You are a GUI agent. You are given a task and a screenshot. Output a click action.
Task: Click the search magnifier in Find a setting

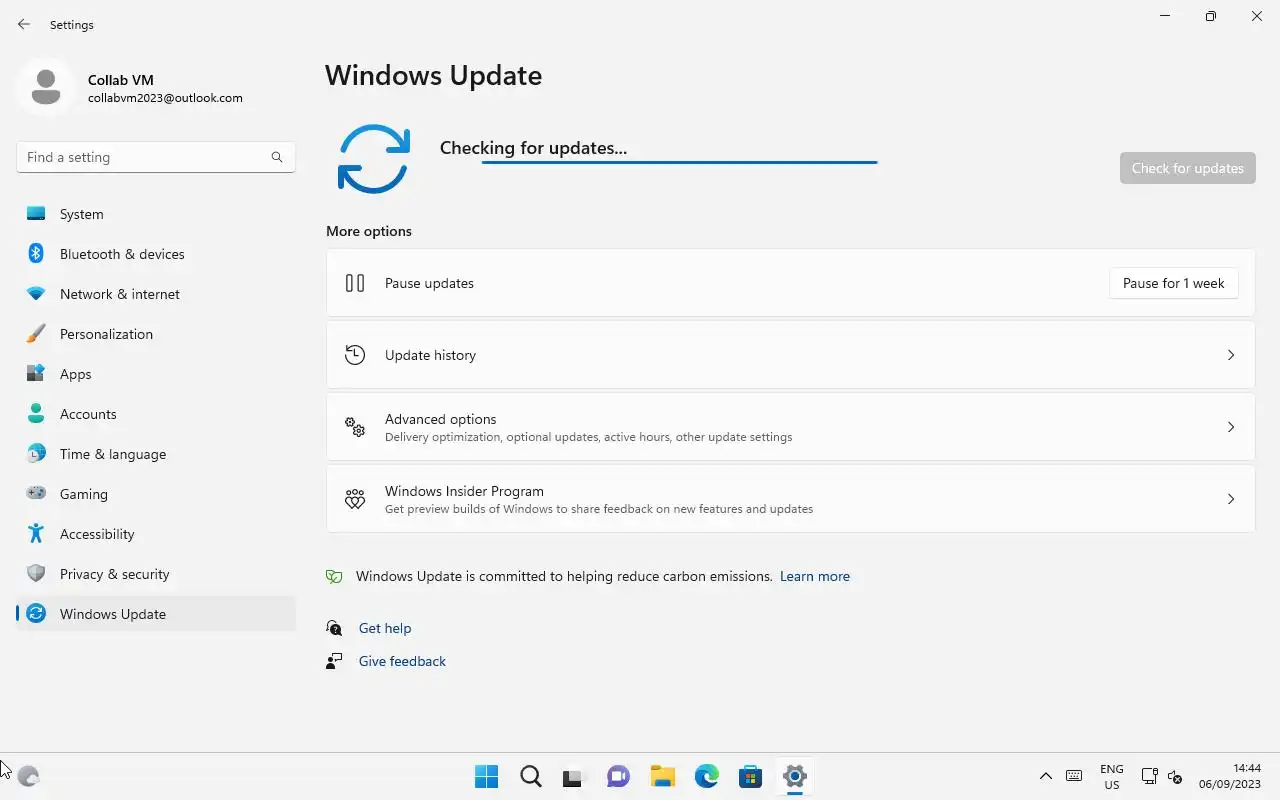(277, 157)
